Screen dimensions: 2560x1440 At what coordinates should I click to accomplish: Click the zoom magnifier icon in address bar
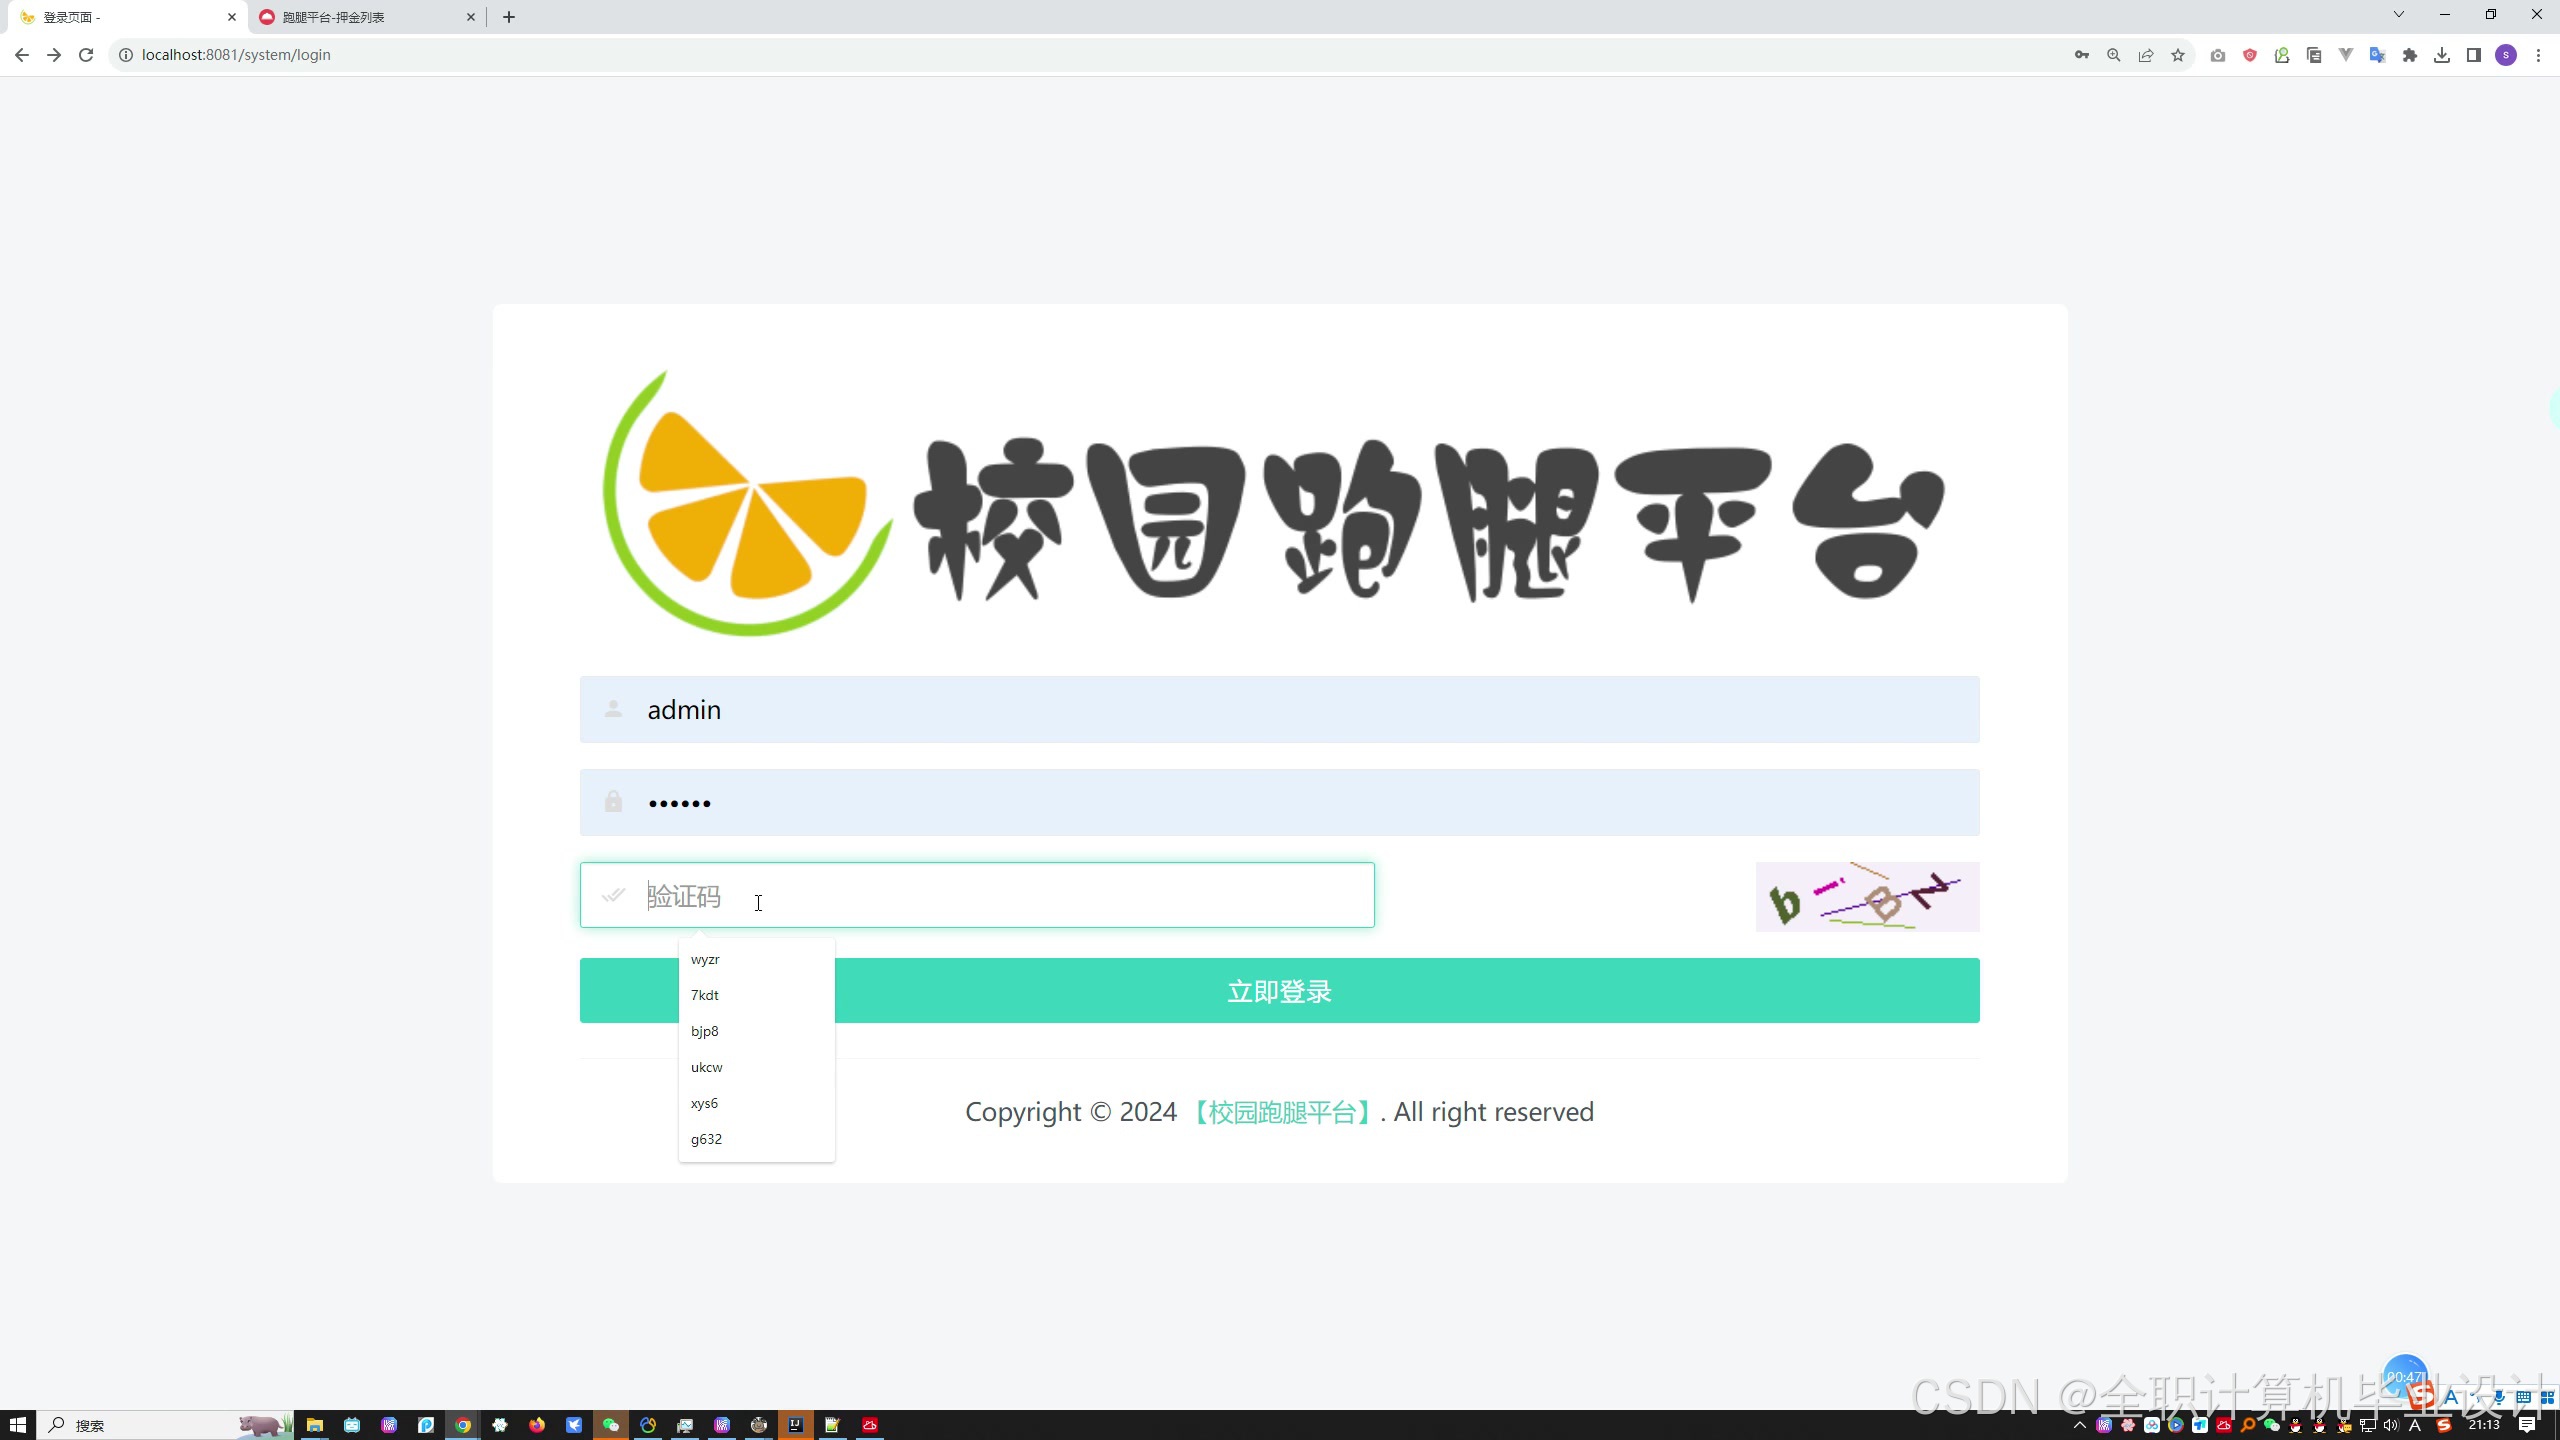[x=2114, y=55]
